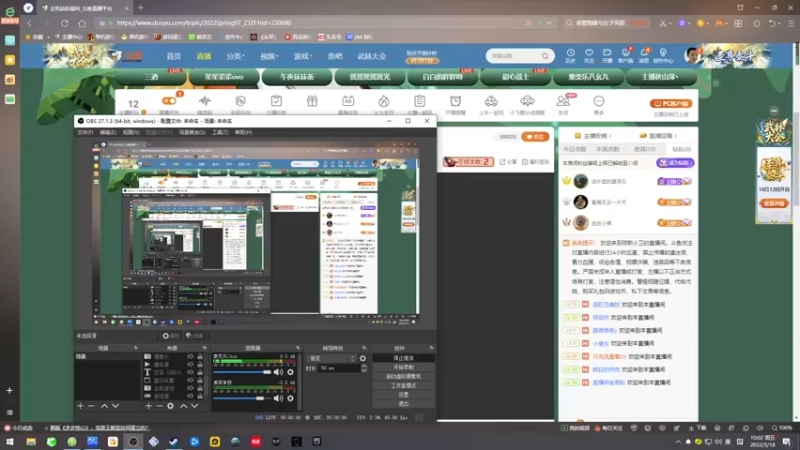Pop out the audio mixer dock panel
The width and height of the screenshot is (800, 450).
click(298, 348)
